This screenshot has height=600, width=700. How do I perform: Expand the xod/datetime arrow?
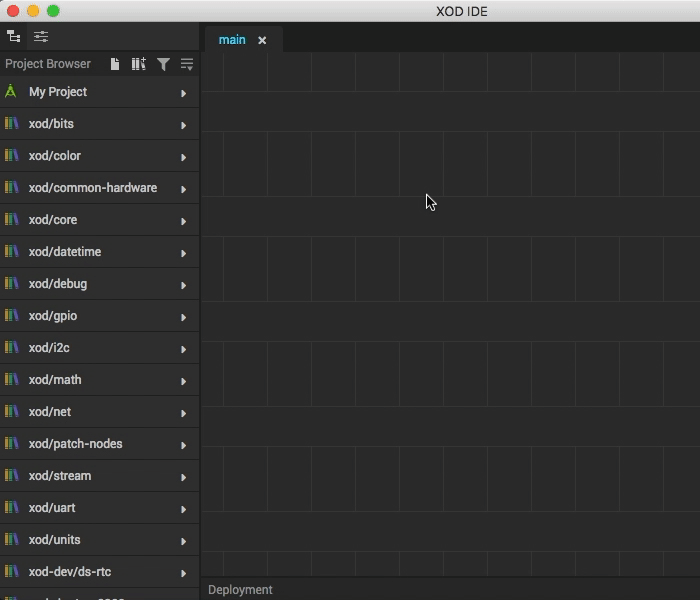coord(183,253)
